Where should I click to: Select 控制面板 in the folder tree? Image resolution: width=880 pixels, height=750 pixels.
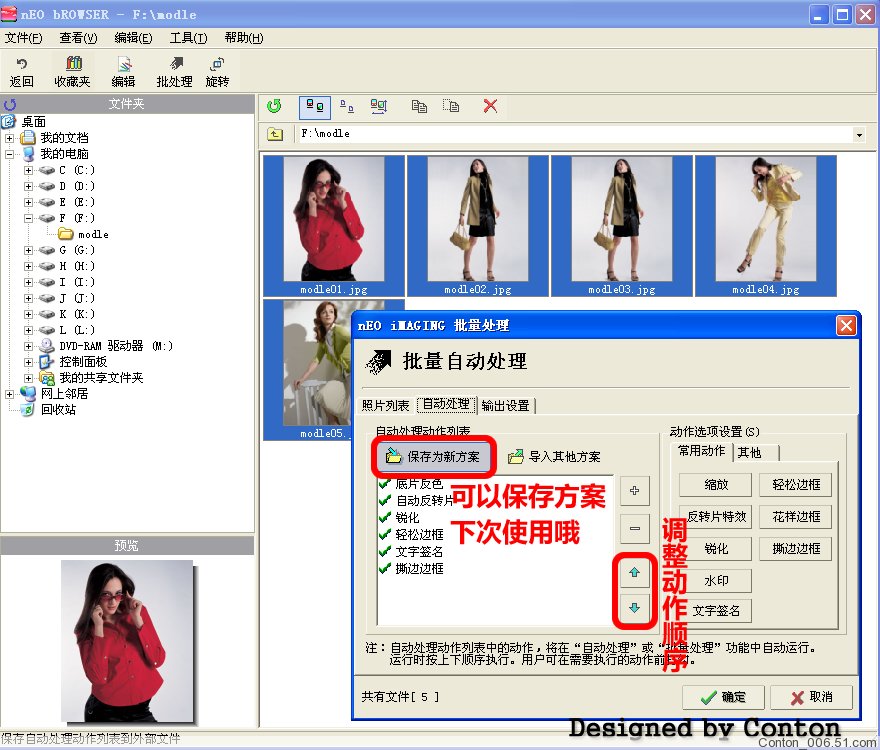72,362
